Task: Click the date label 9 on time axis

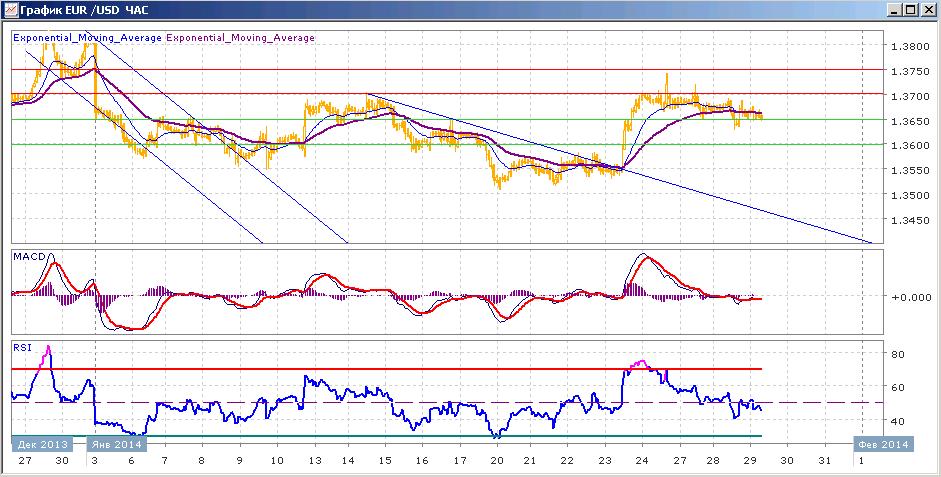Action: tap(240, 460)
